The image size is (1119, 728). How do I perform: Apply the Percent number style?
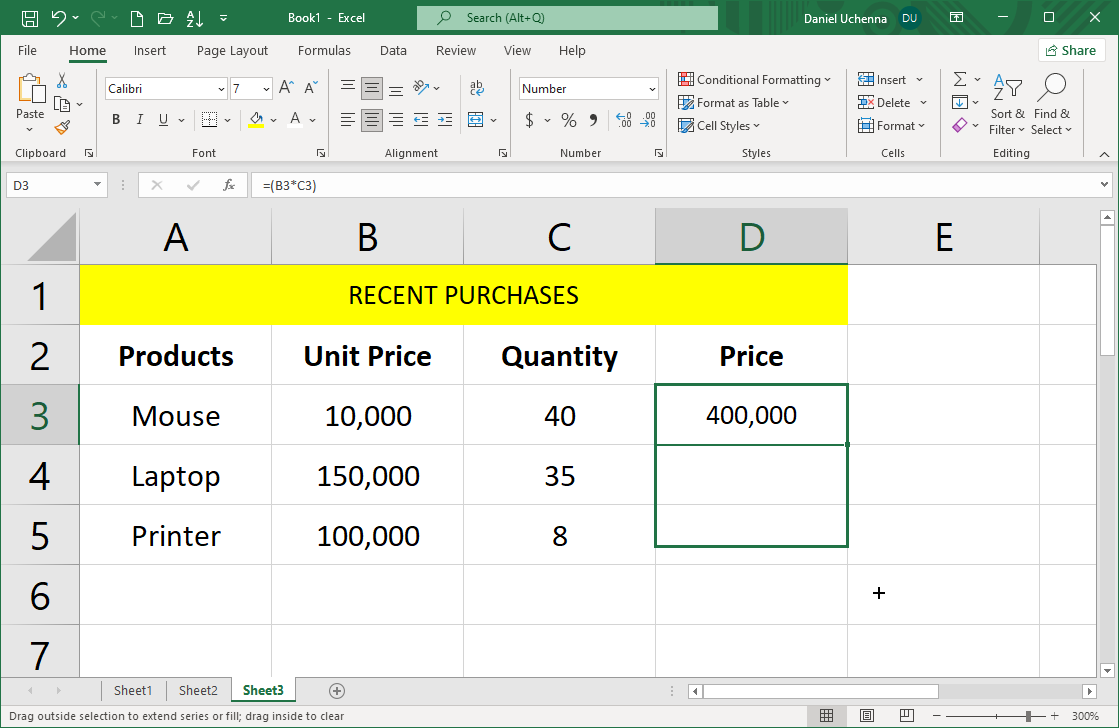pos(568,119)
